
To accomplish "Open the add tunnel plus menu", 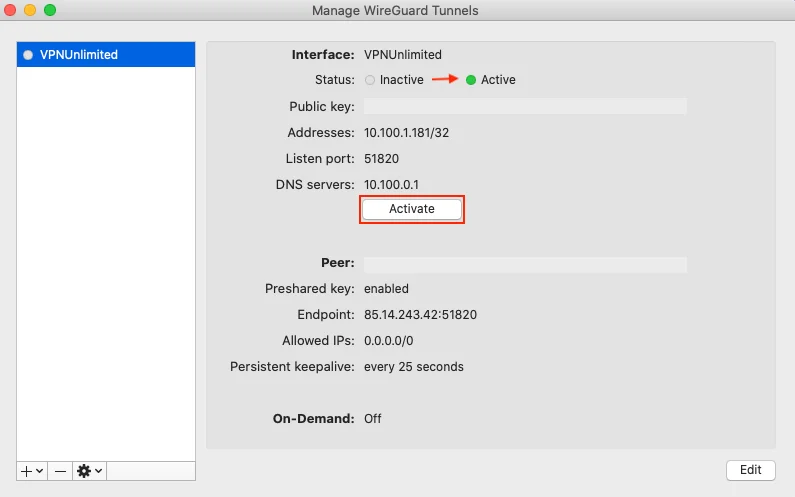I will coord(32,470).
